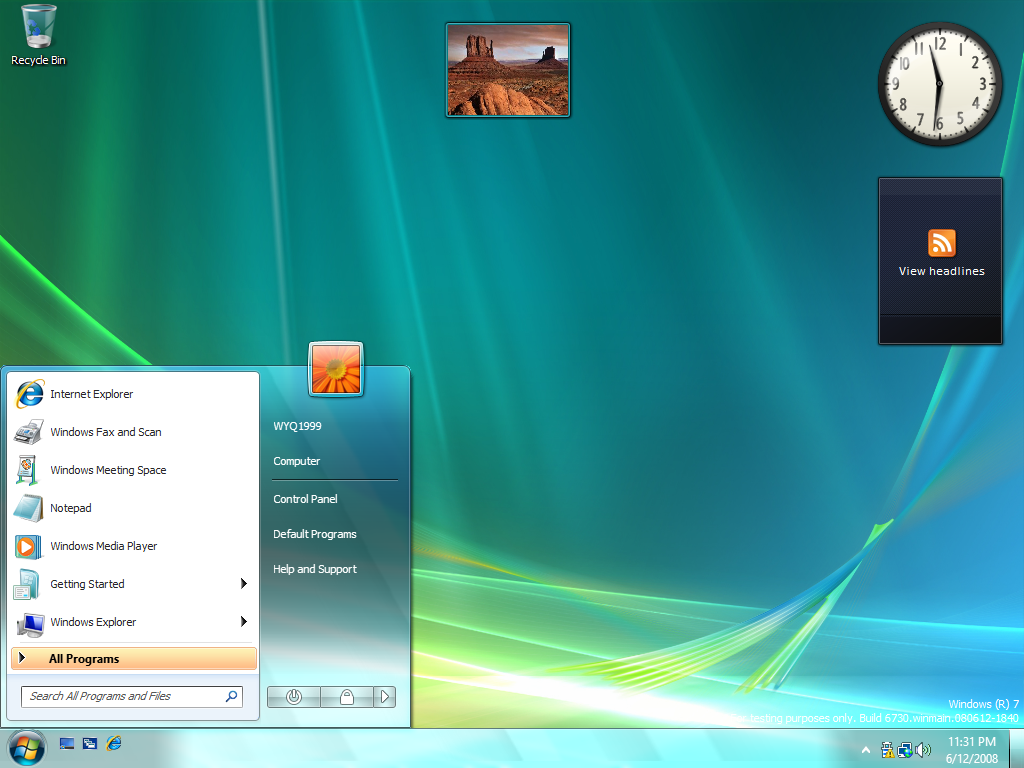1024x768 pixels.
Task: Open Internet Explorer from the Start menu
Action: click(x=91, y=394)
